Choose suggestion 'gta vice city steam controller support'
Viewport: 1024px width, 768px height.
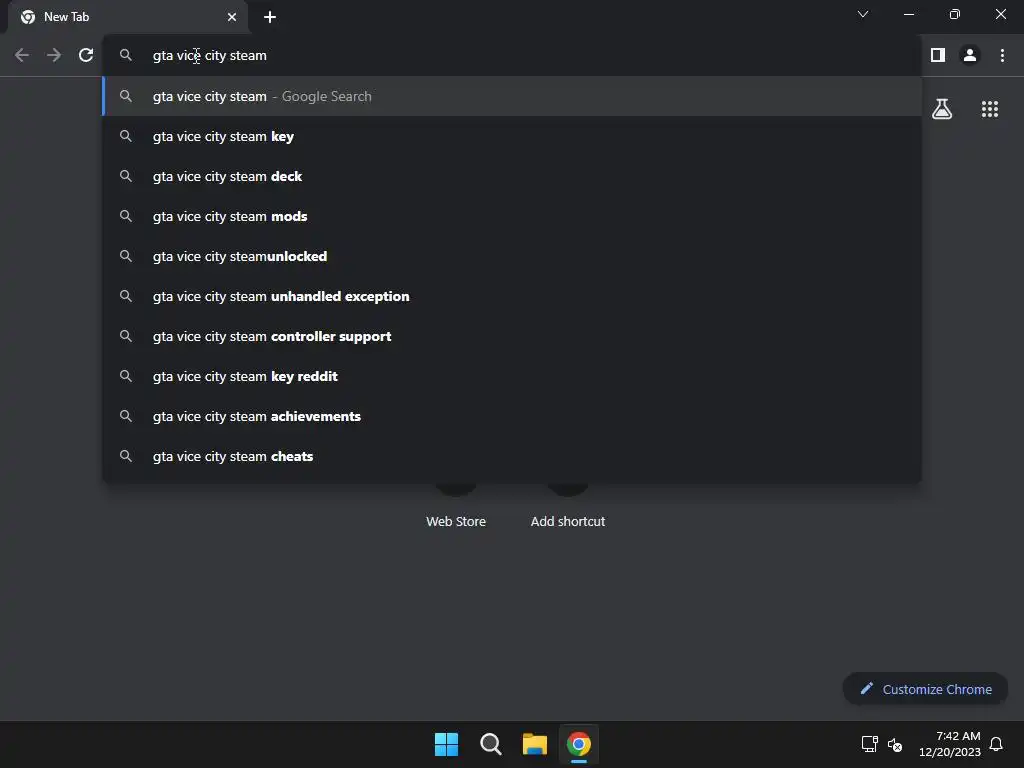[512, 336]
